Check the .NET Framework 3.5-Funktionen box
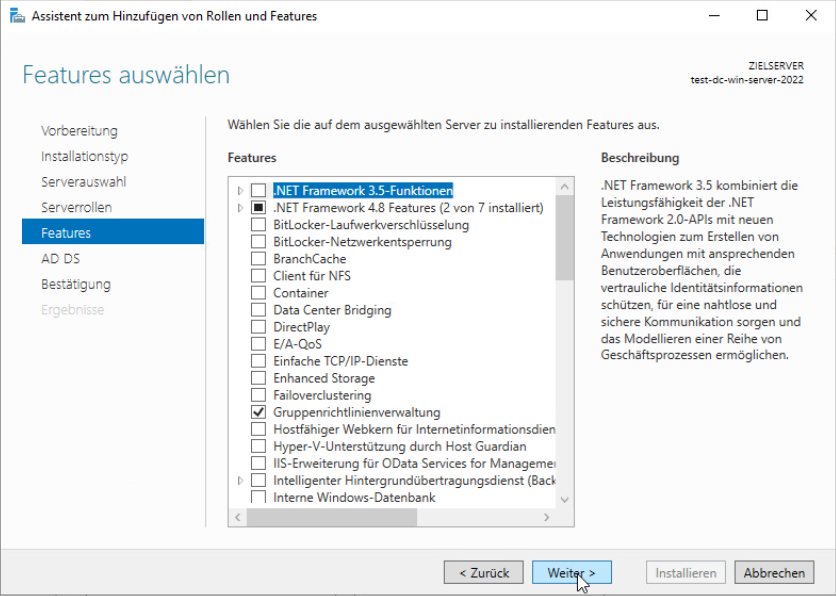Screen dimensions: 836x596 point(259,190)
